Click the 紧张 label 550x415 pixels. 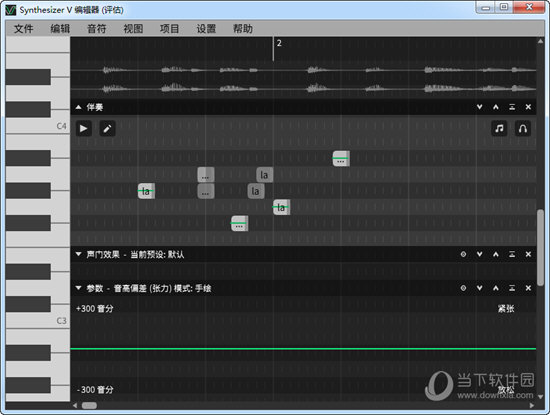point(506,309)
